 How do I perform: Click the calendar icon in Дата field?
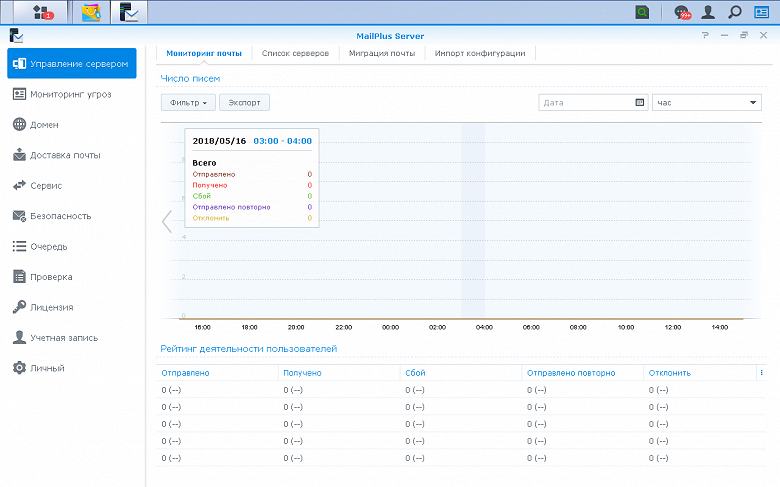(640, 102)
